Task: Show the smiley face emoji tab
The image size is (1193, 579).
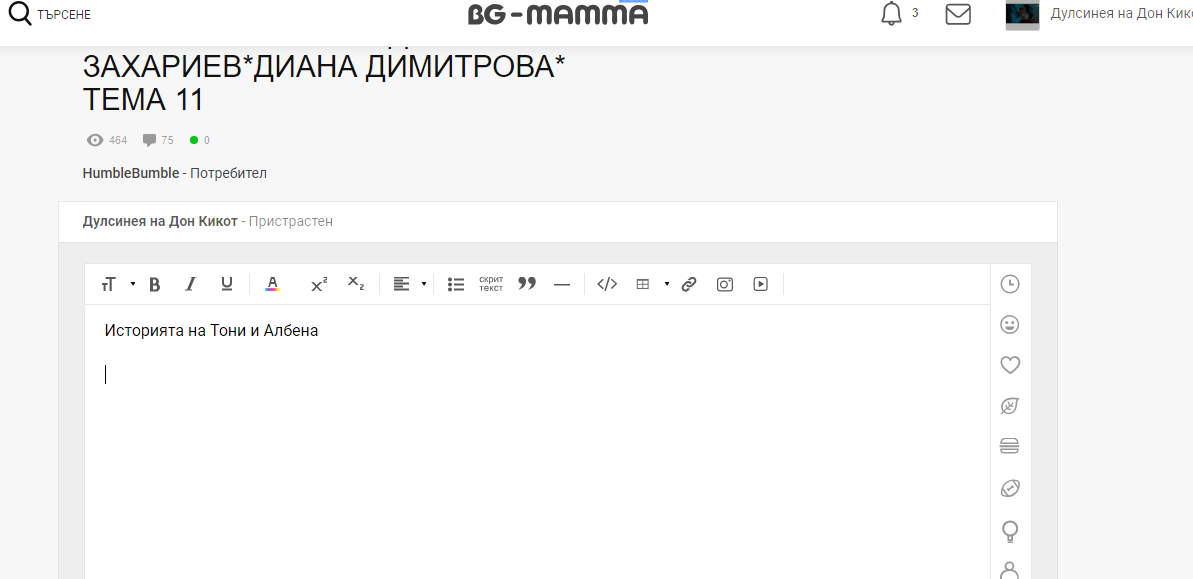Action: (x=1010, y=324)
